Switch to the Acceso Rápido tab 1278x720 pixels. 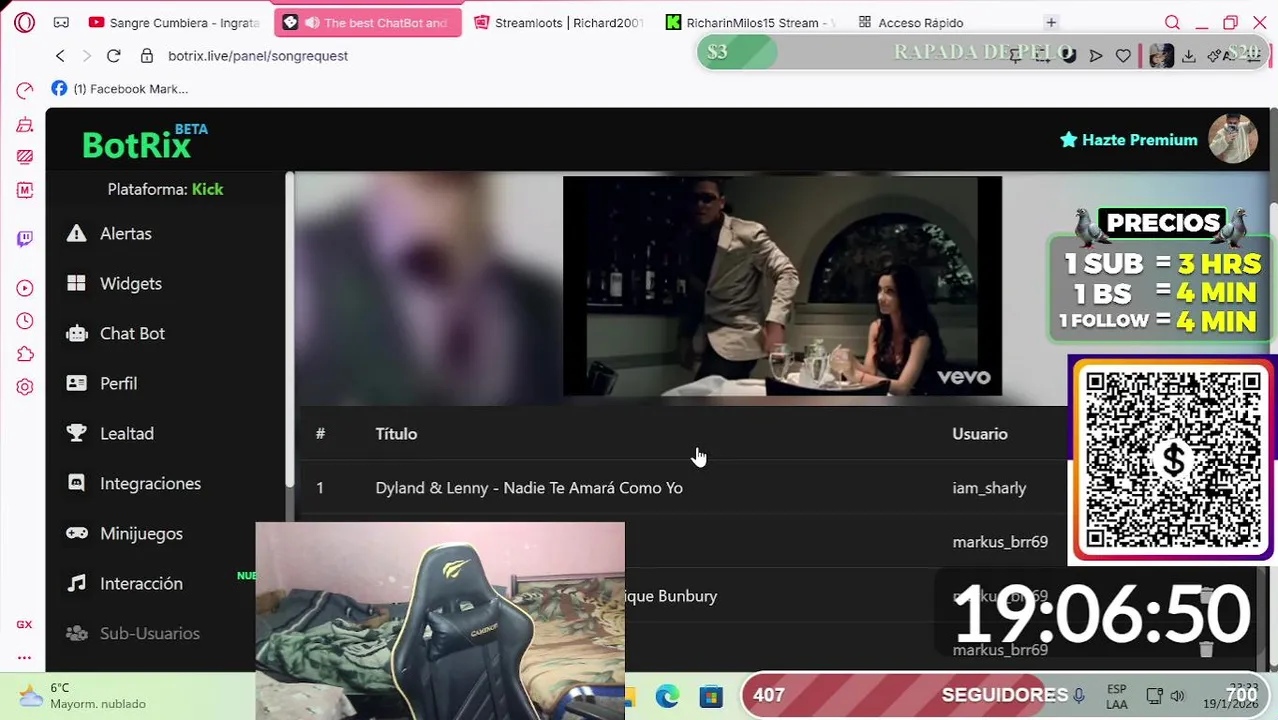click(910, 22)
